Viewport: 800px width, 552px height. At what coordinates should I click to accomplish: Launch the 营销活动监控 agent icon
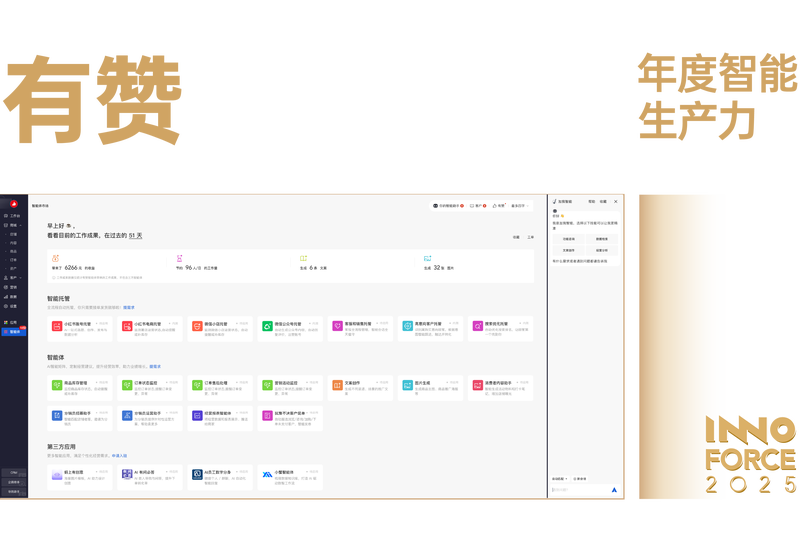tap(267, 385)
